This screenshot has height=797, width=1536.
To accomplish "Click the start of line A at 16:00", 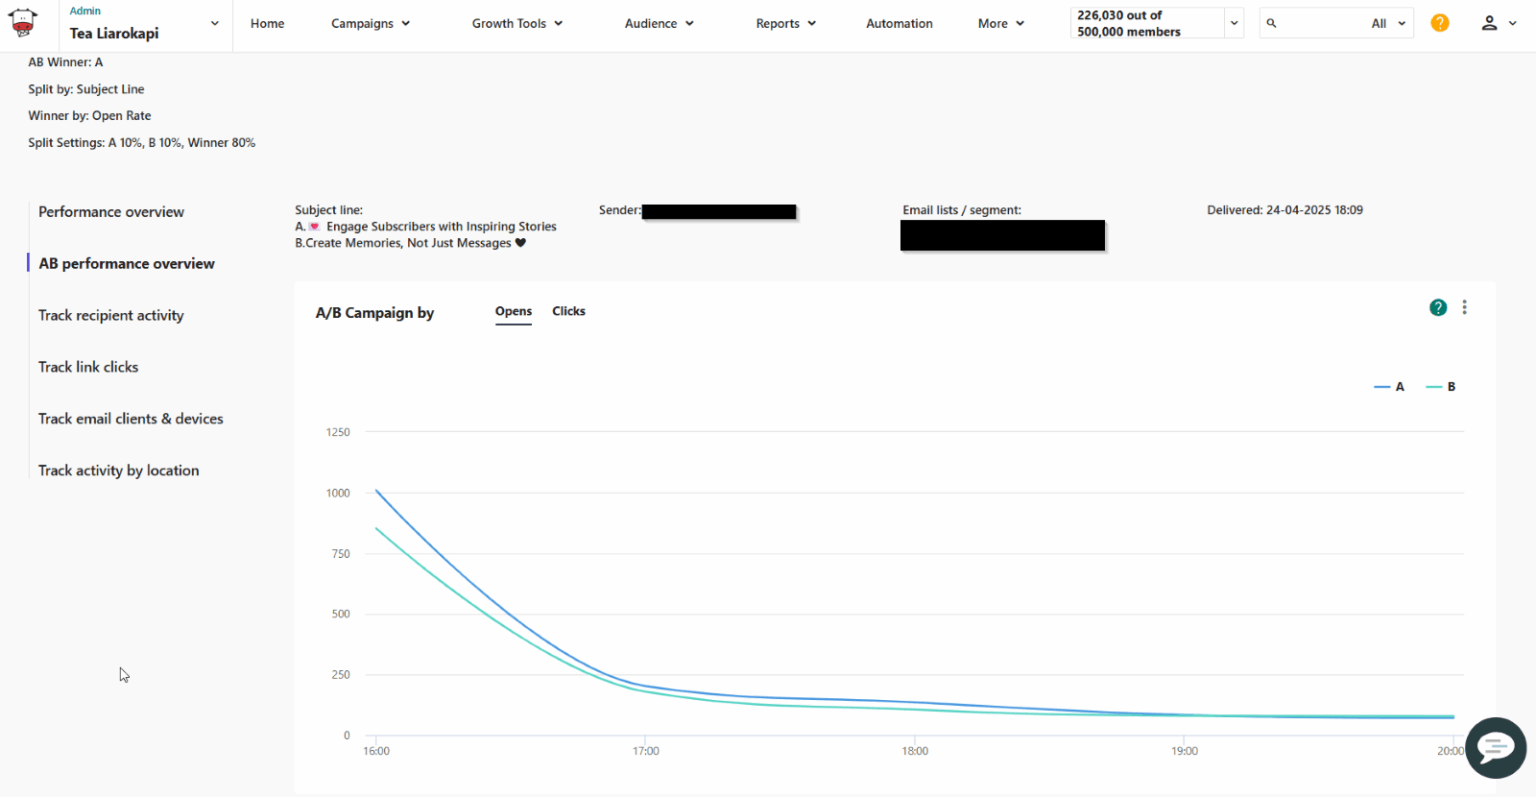I will pyautogui.click(x=376, y=491).
